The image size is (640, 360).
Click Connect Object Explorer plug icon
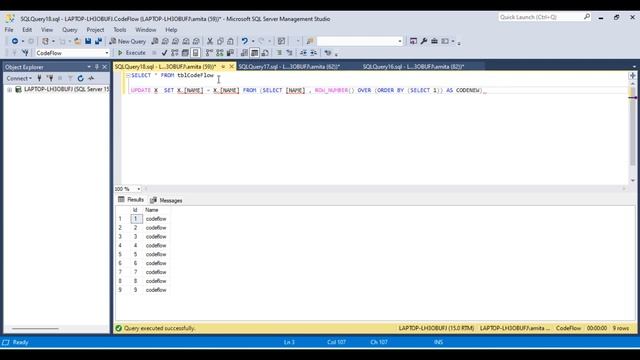40,78
